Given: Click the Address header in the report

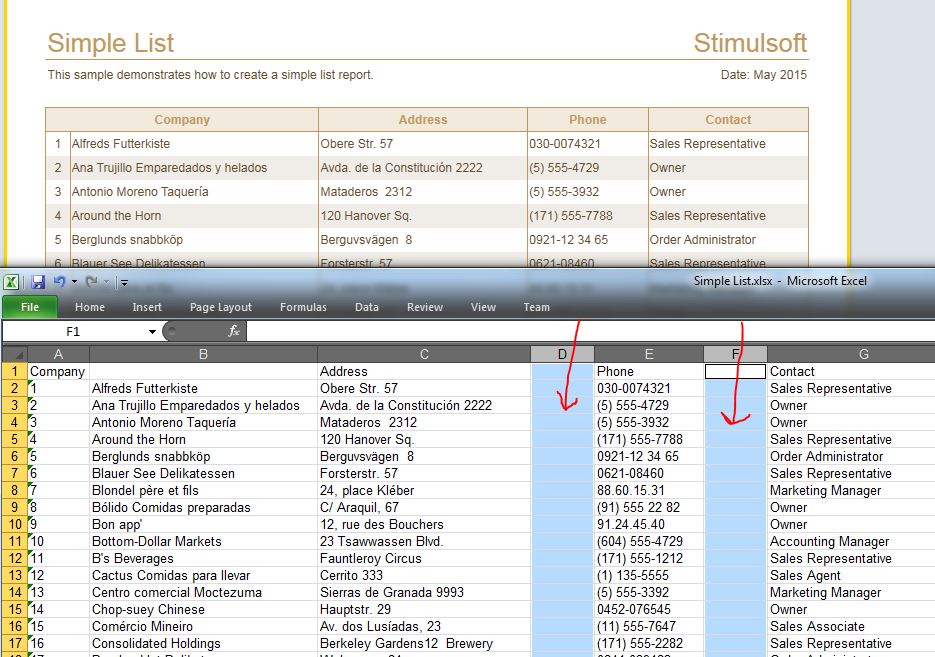Looking at the screenshot, I should tap(423, 120).
